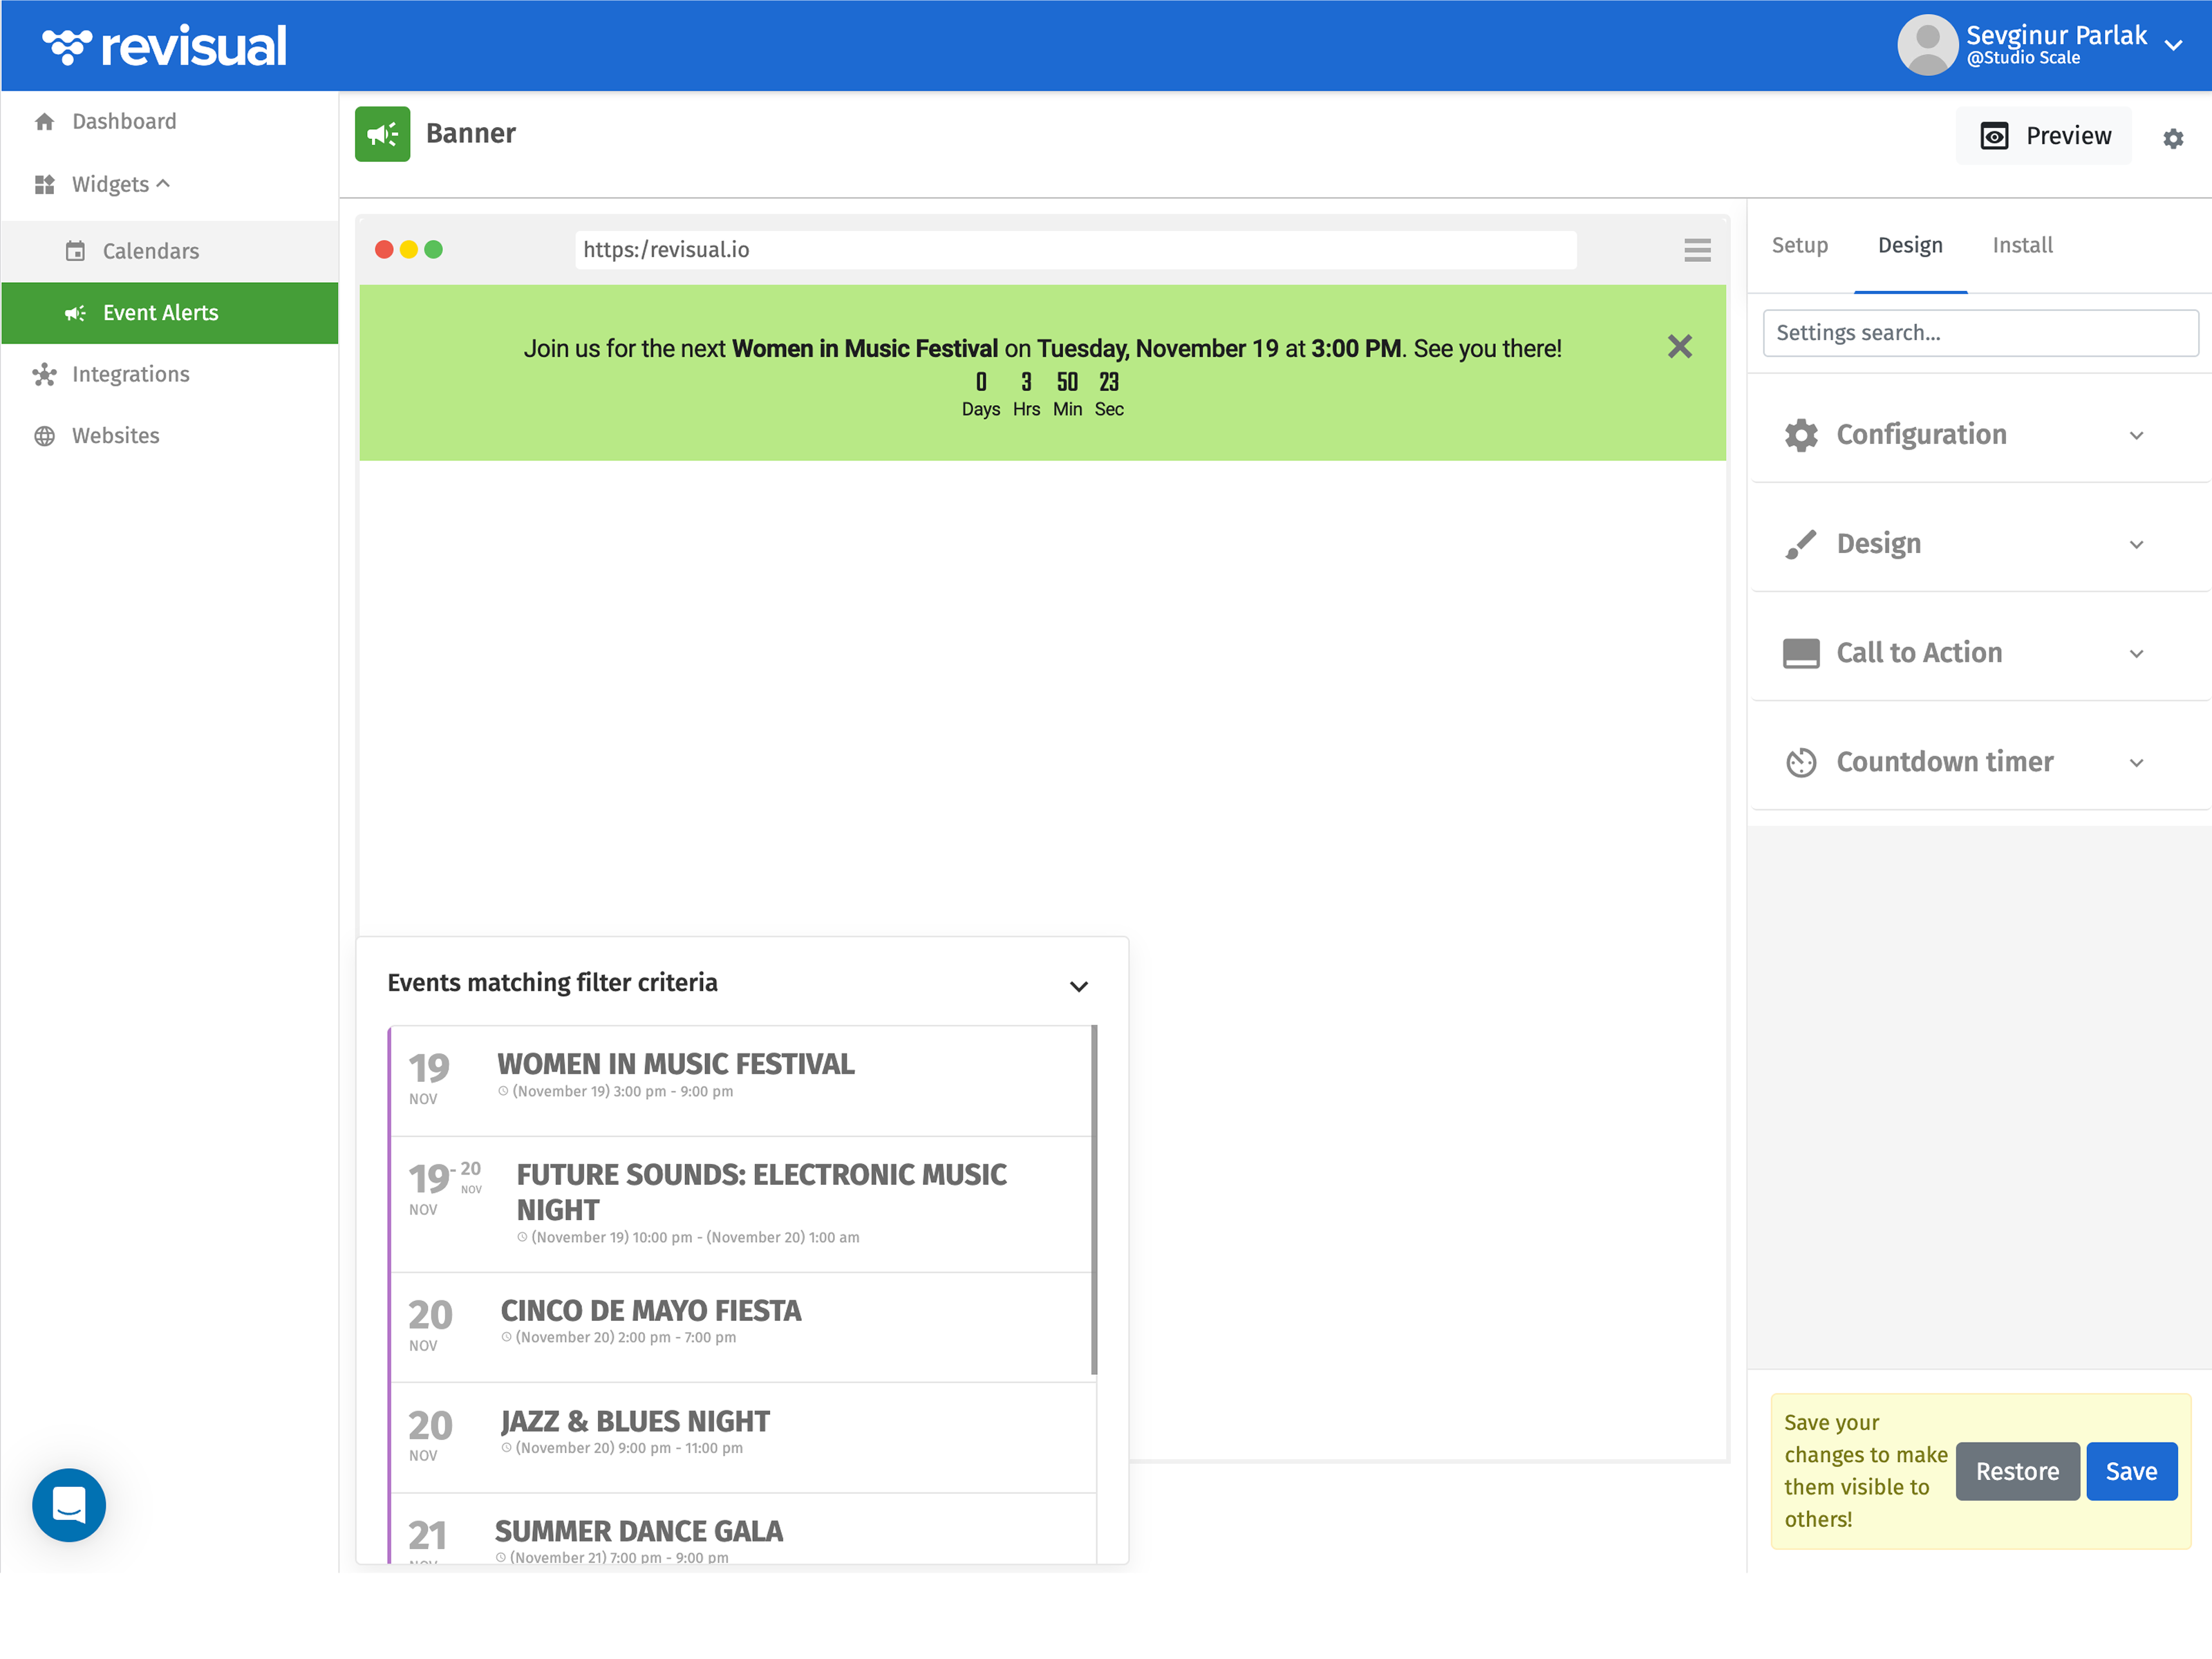Click the Design paintbrush icon
The height and width of the screenshot is (1659, 2212).
[x=1801, y=544]
